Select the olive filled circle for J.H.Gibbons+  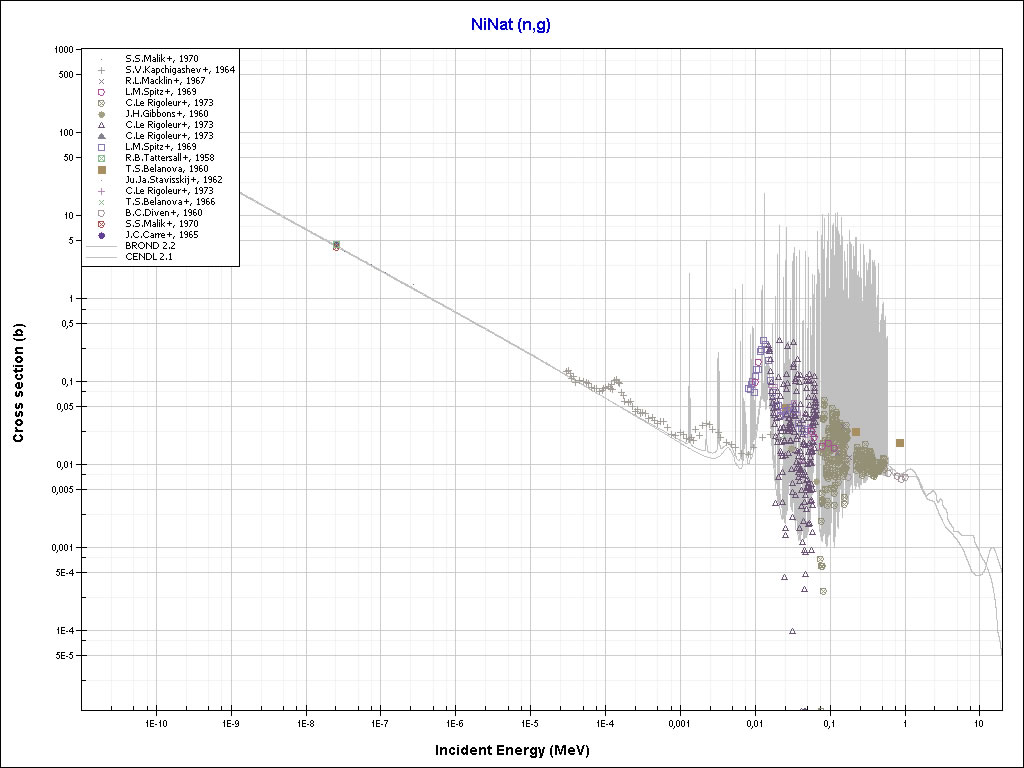point(102,114)
